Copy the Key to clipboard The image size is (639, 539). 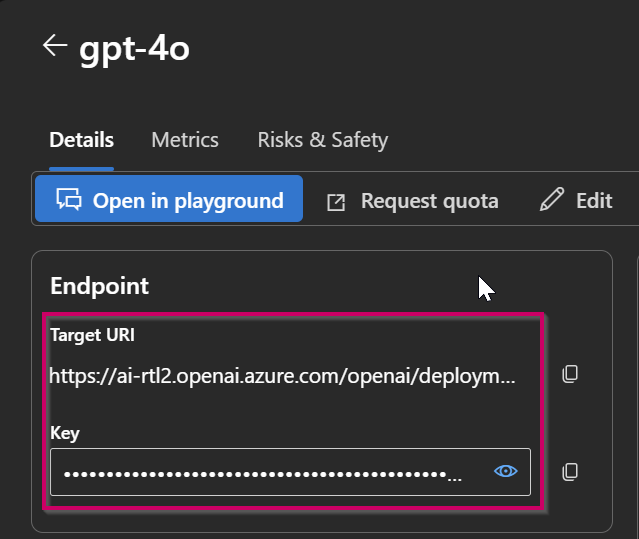[570, 472]
